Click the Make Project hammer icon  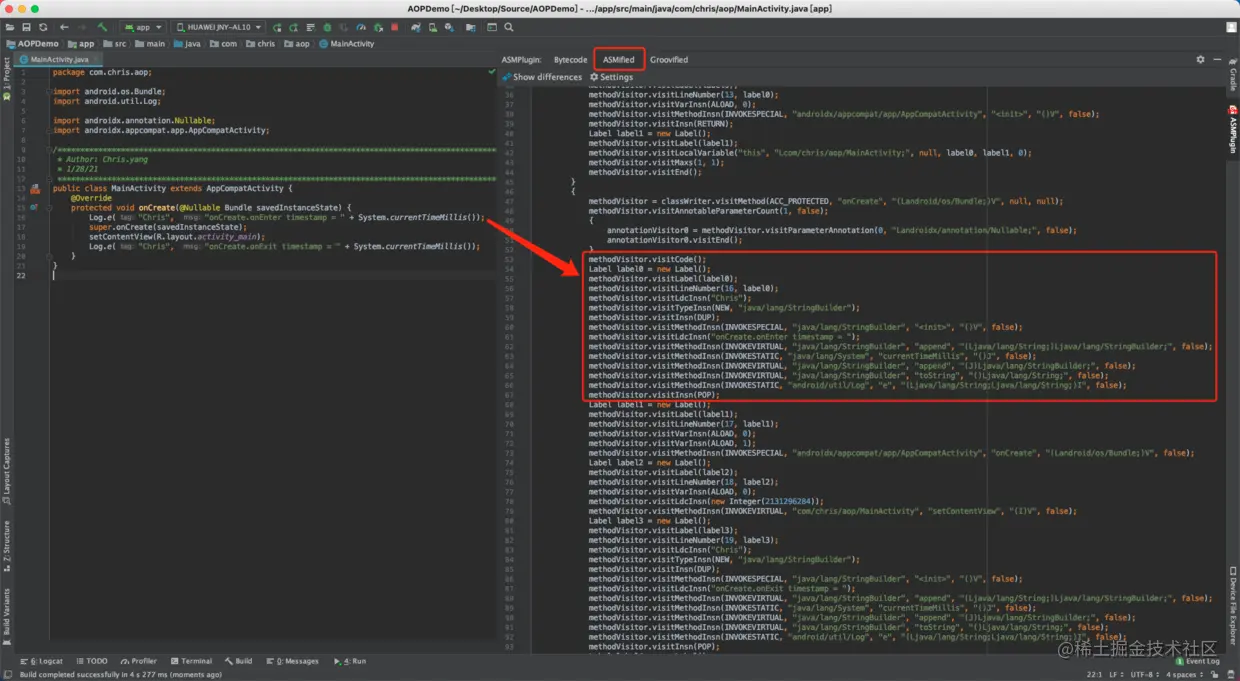click(104, 27)
